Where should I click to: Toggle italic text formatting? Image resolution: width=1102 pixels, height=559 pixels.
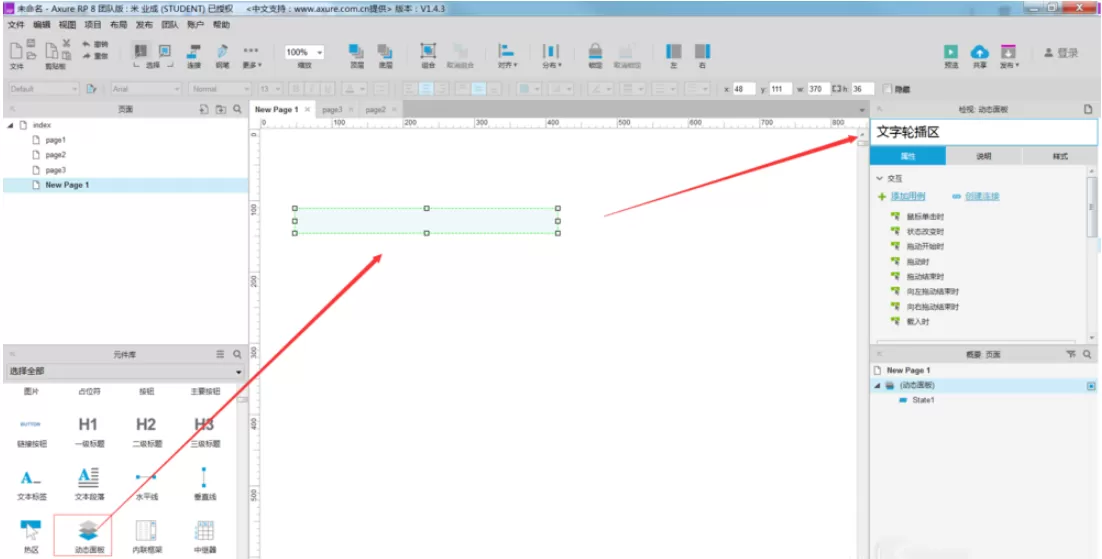click(312, 89)
